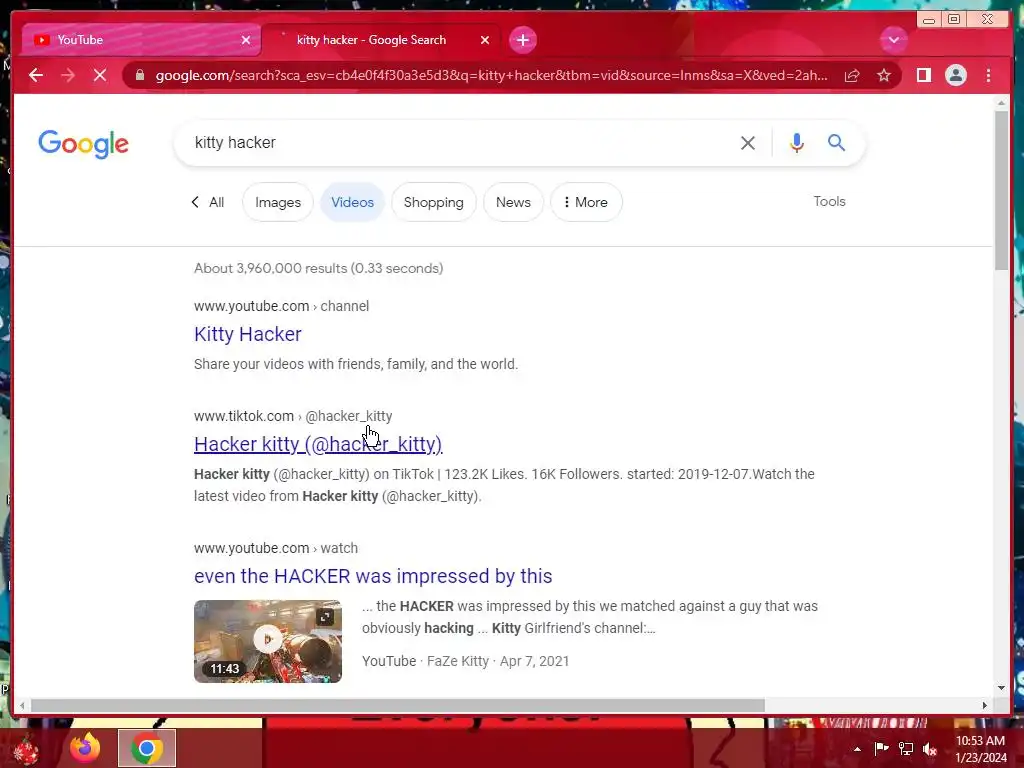This screenshot has width=1024, height=768.
Task: Open tab search dropdown arrow
Action: (x=893, y=40)
